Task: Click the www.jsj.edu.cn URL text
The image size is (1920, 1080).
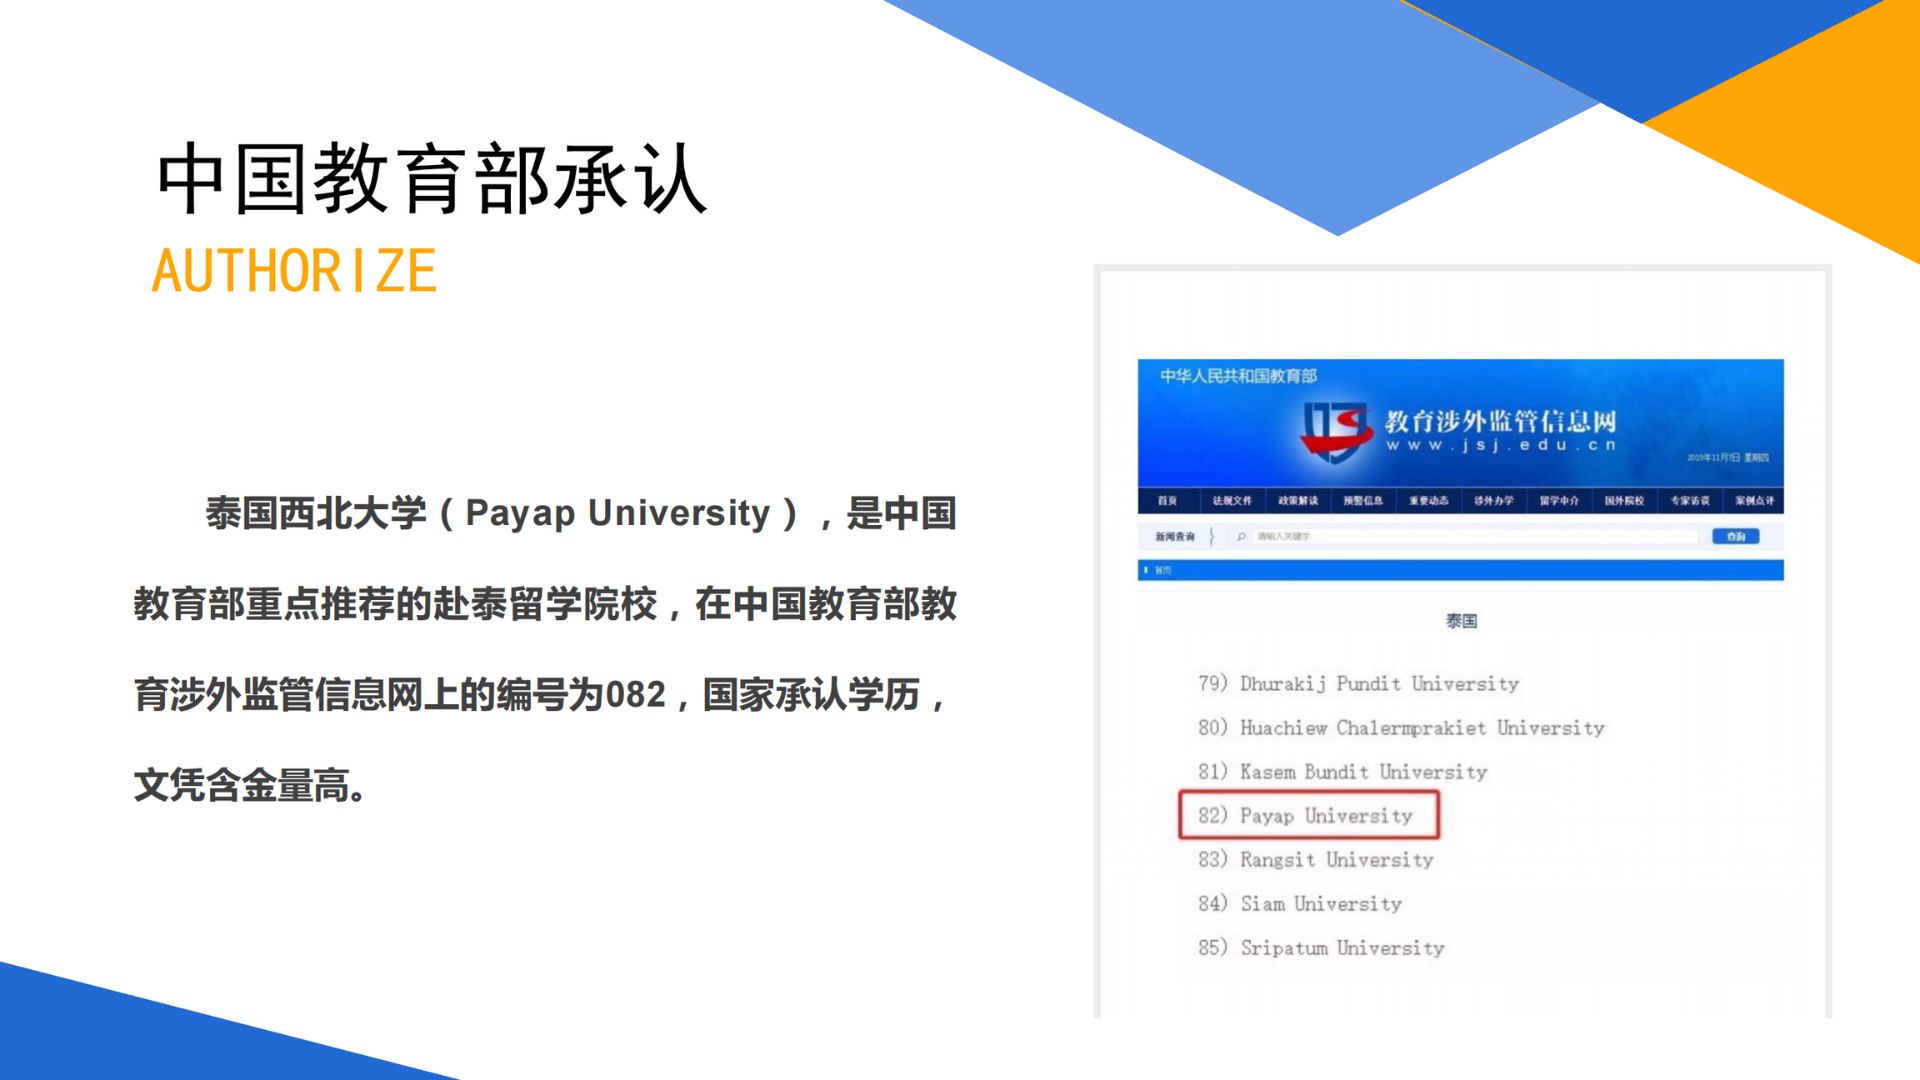Action: (x=1501, y=445)
